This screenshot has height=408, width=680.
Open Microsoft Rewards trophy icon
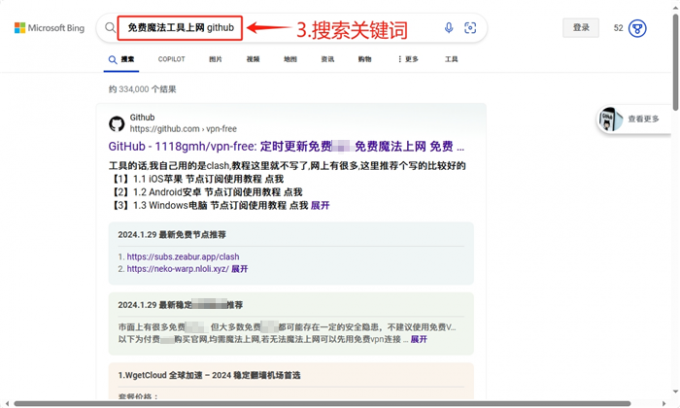click(637, 28)
